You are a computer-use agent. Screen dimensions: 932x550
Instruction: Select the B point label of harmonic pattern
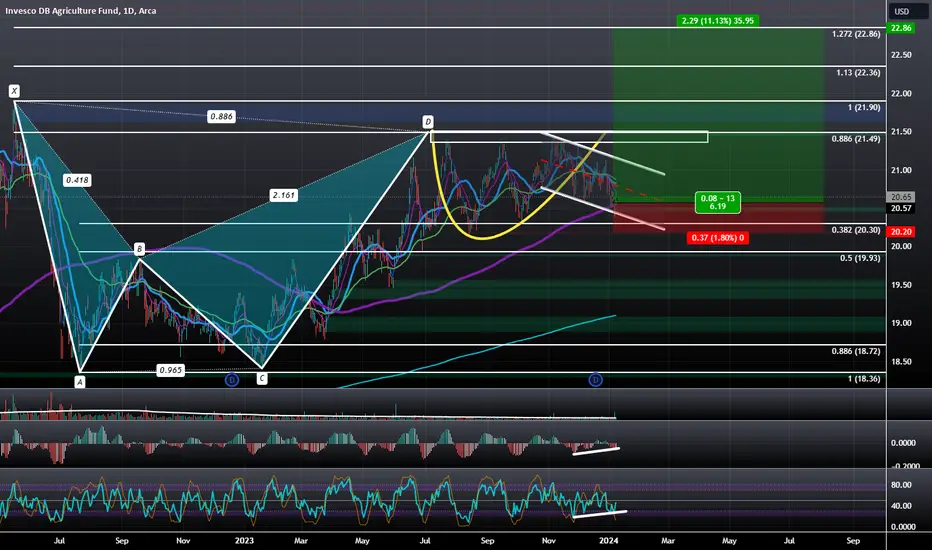[139, 249]
